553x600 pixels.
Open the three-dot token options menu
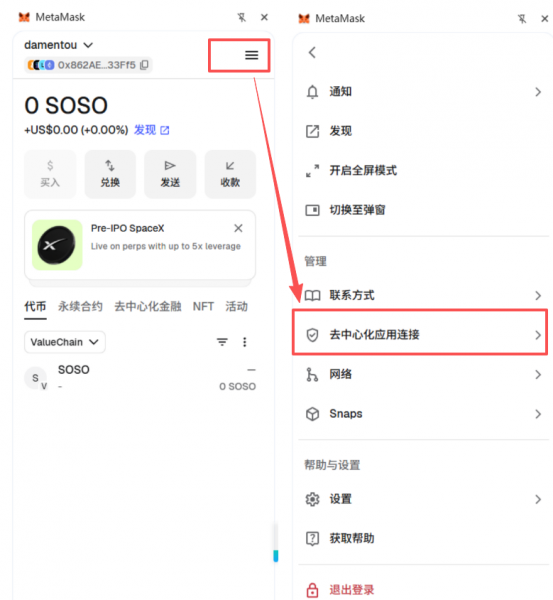click(245, 342)
